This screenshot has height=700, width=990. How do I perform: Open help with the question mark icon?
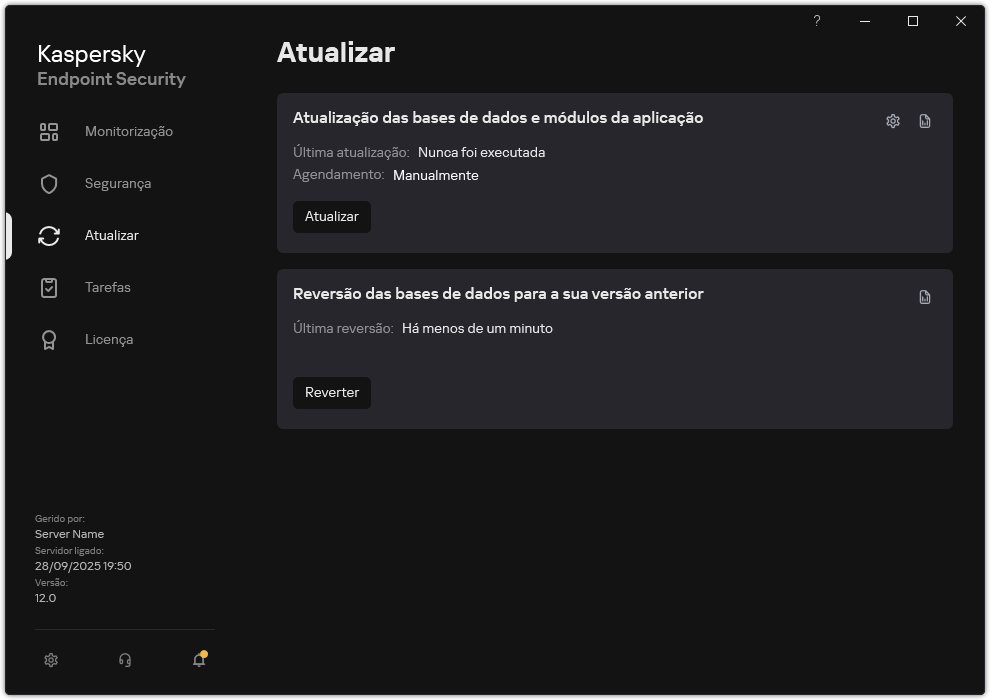click(816, 20)
